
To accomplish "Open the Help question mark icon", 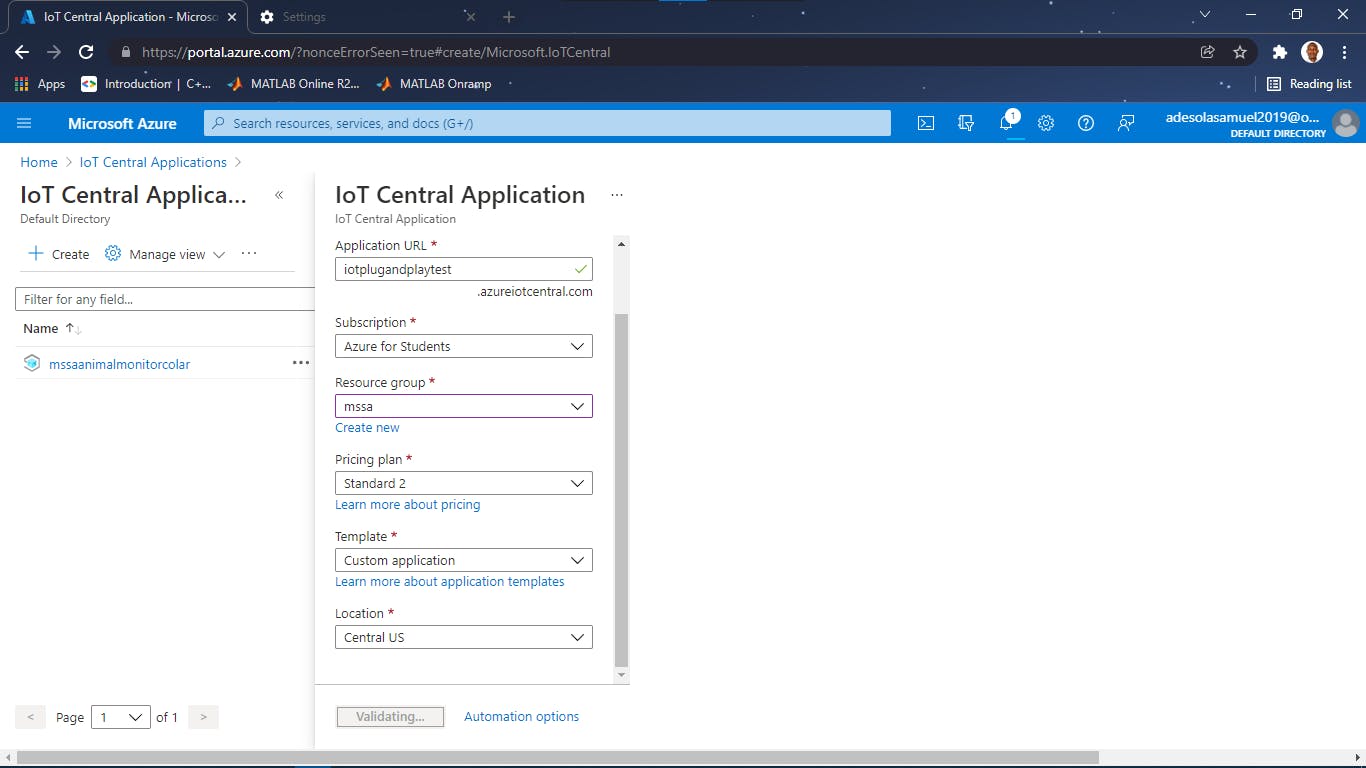I will (1086, 123).
